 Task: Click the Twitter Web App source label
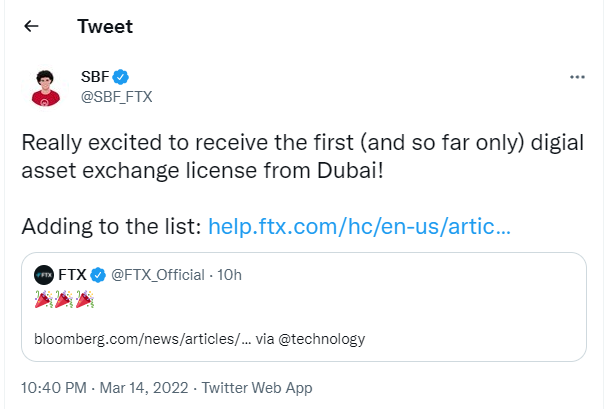coord(257,387)
